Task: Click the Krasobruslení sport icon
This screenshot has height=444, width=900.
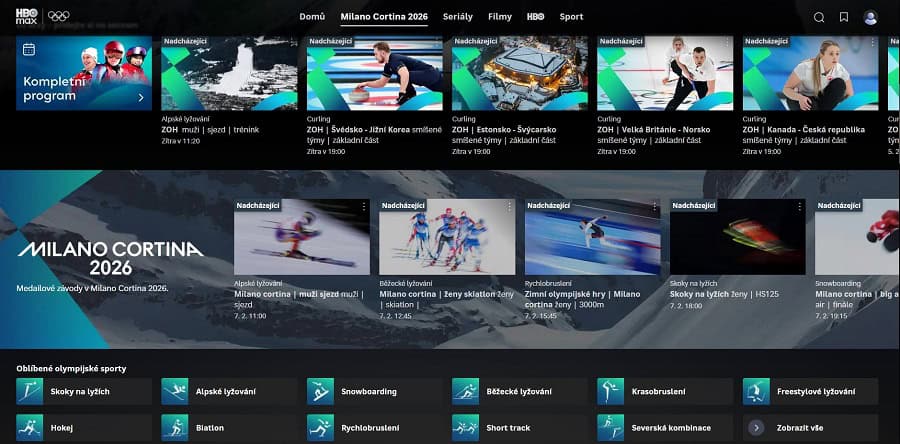Action: point(611,391)
